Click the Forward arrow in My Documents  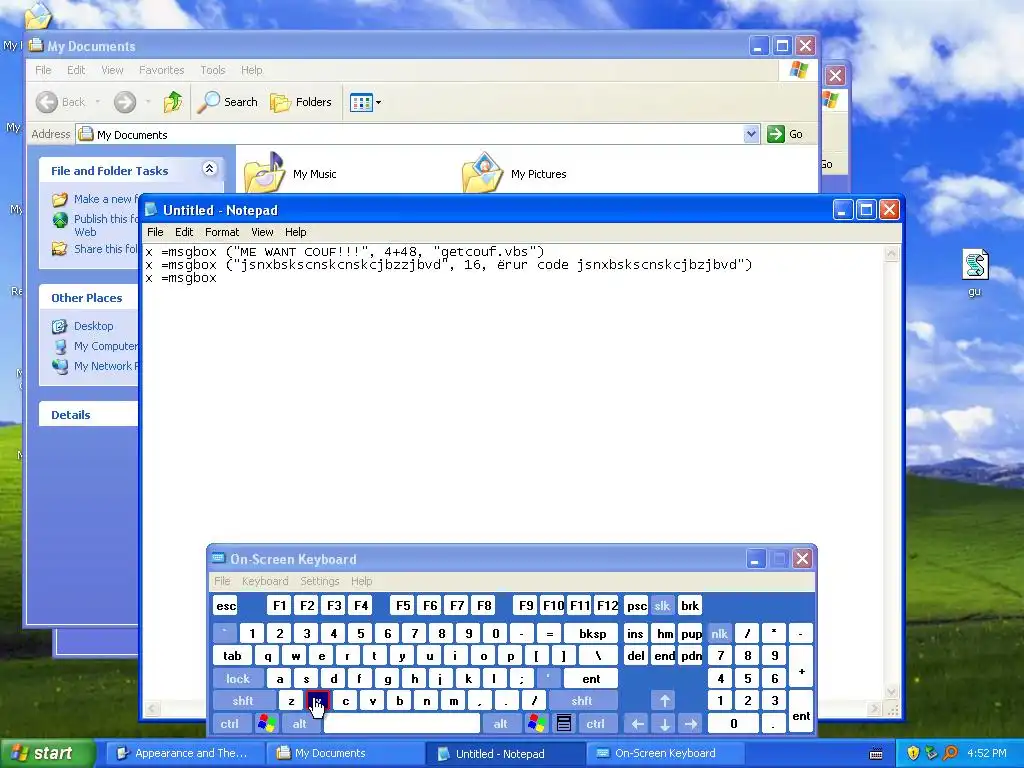[x=125, y=102]
